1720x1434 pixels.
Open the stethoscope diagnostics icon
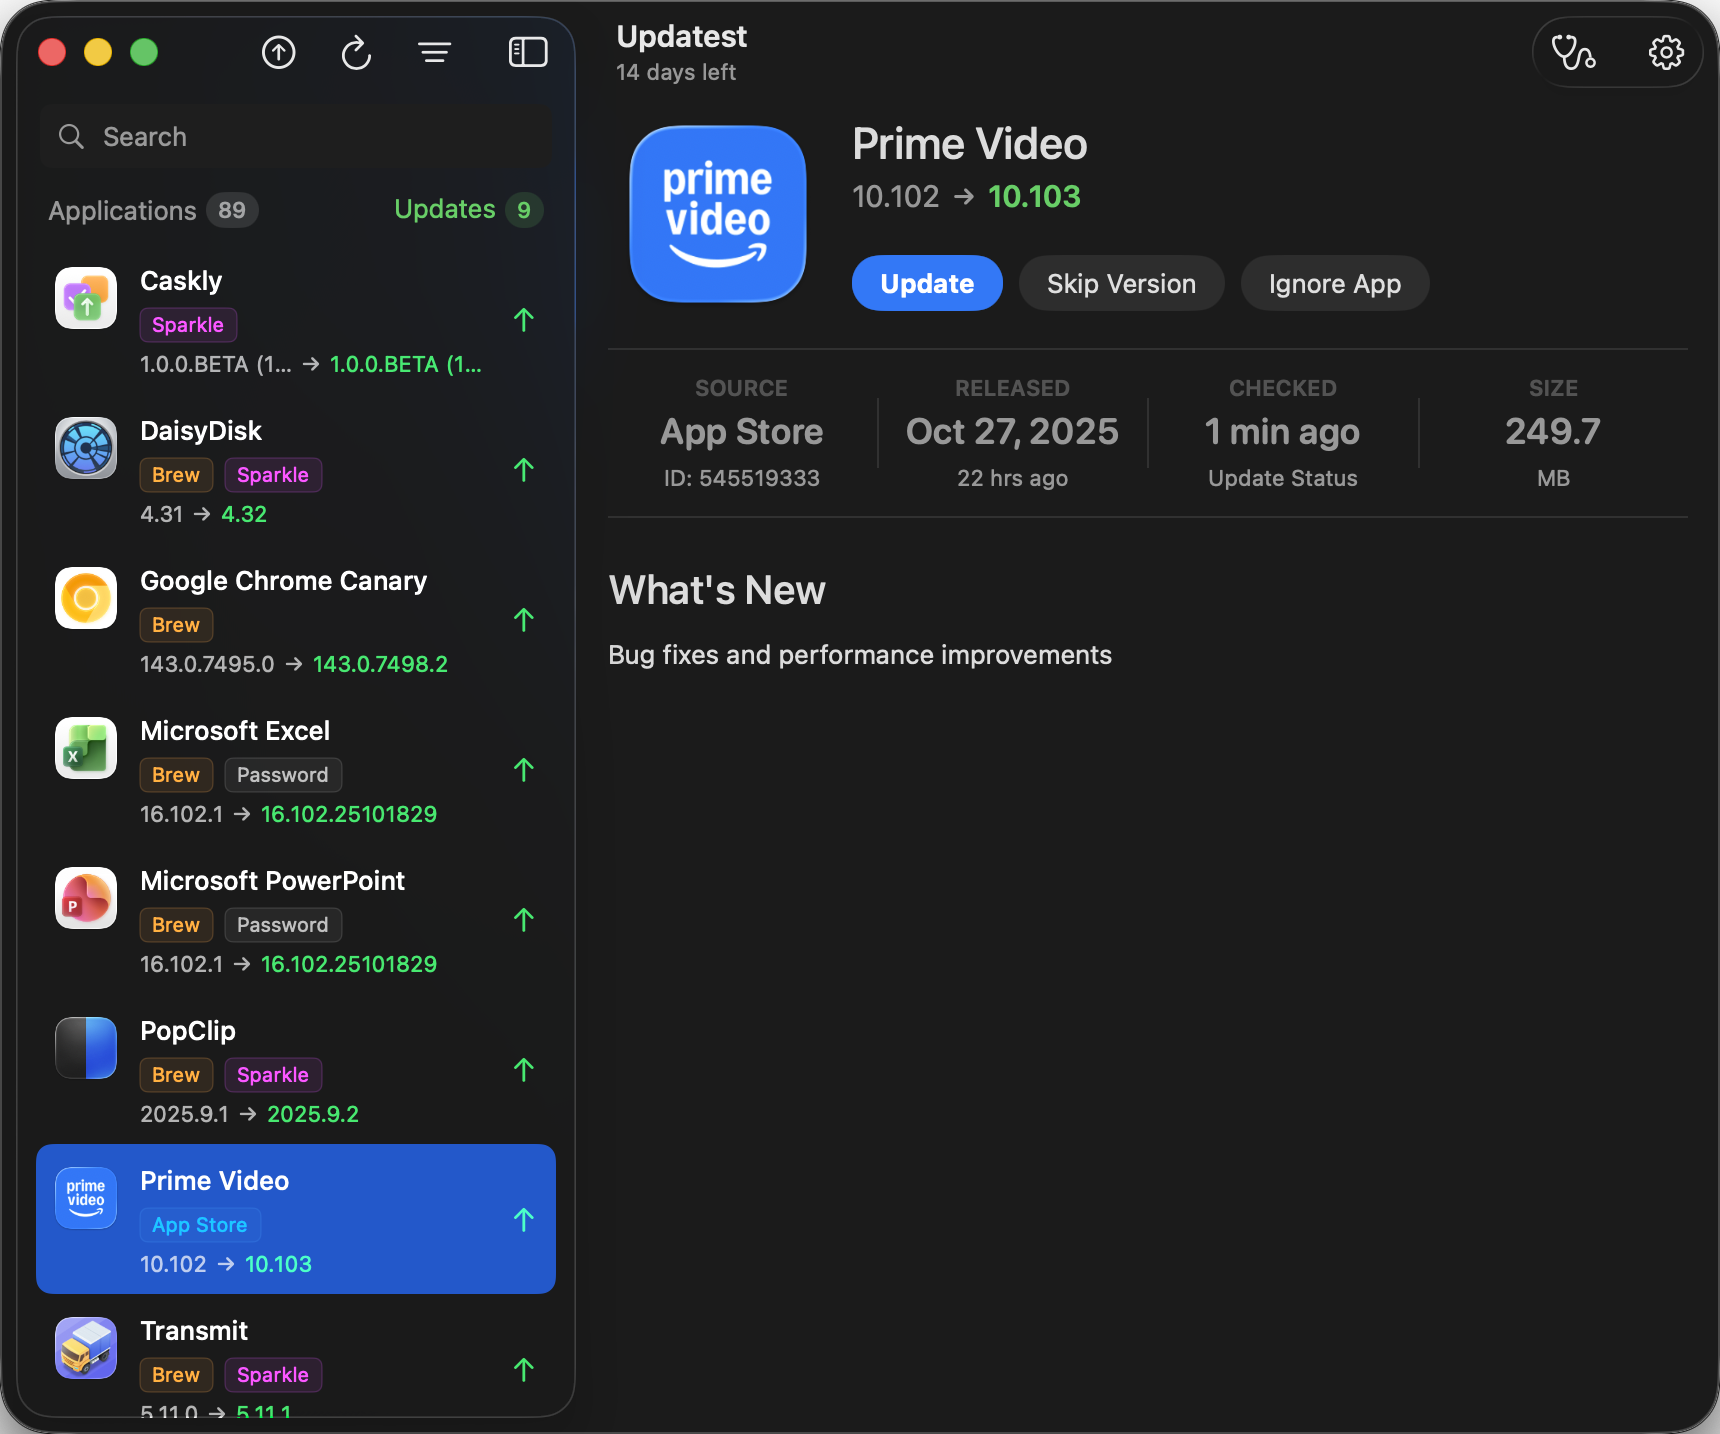coord(1572,52)
